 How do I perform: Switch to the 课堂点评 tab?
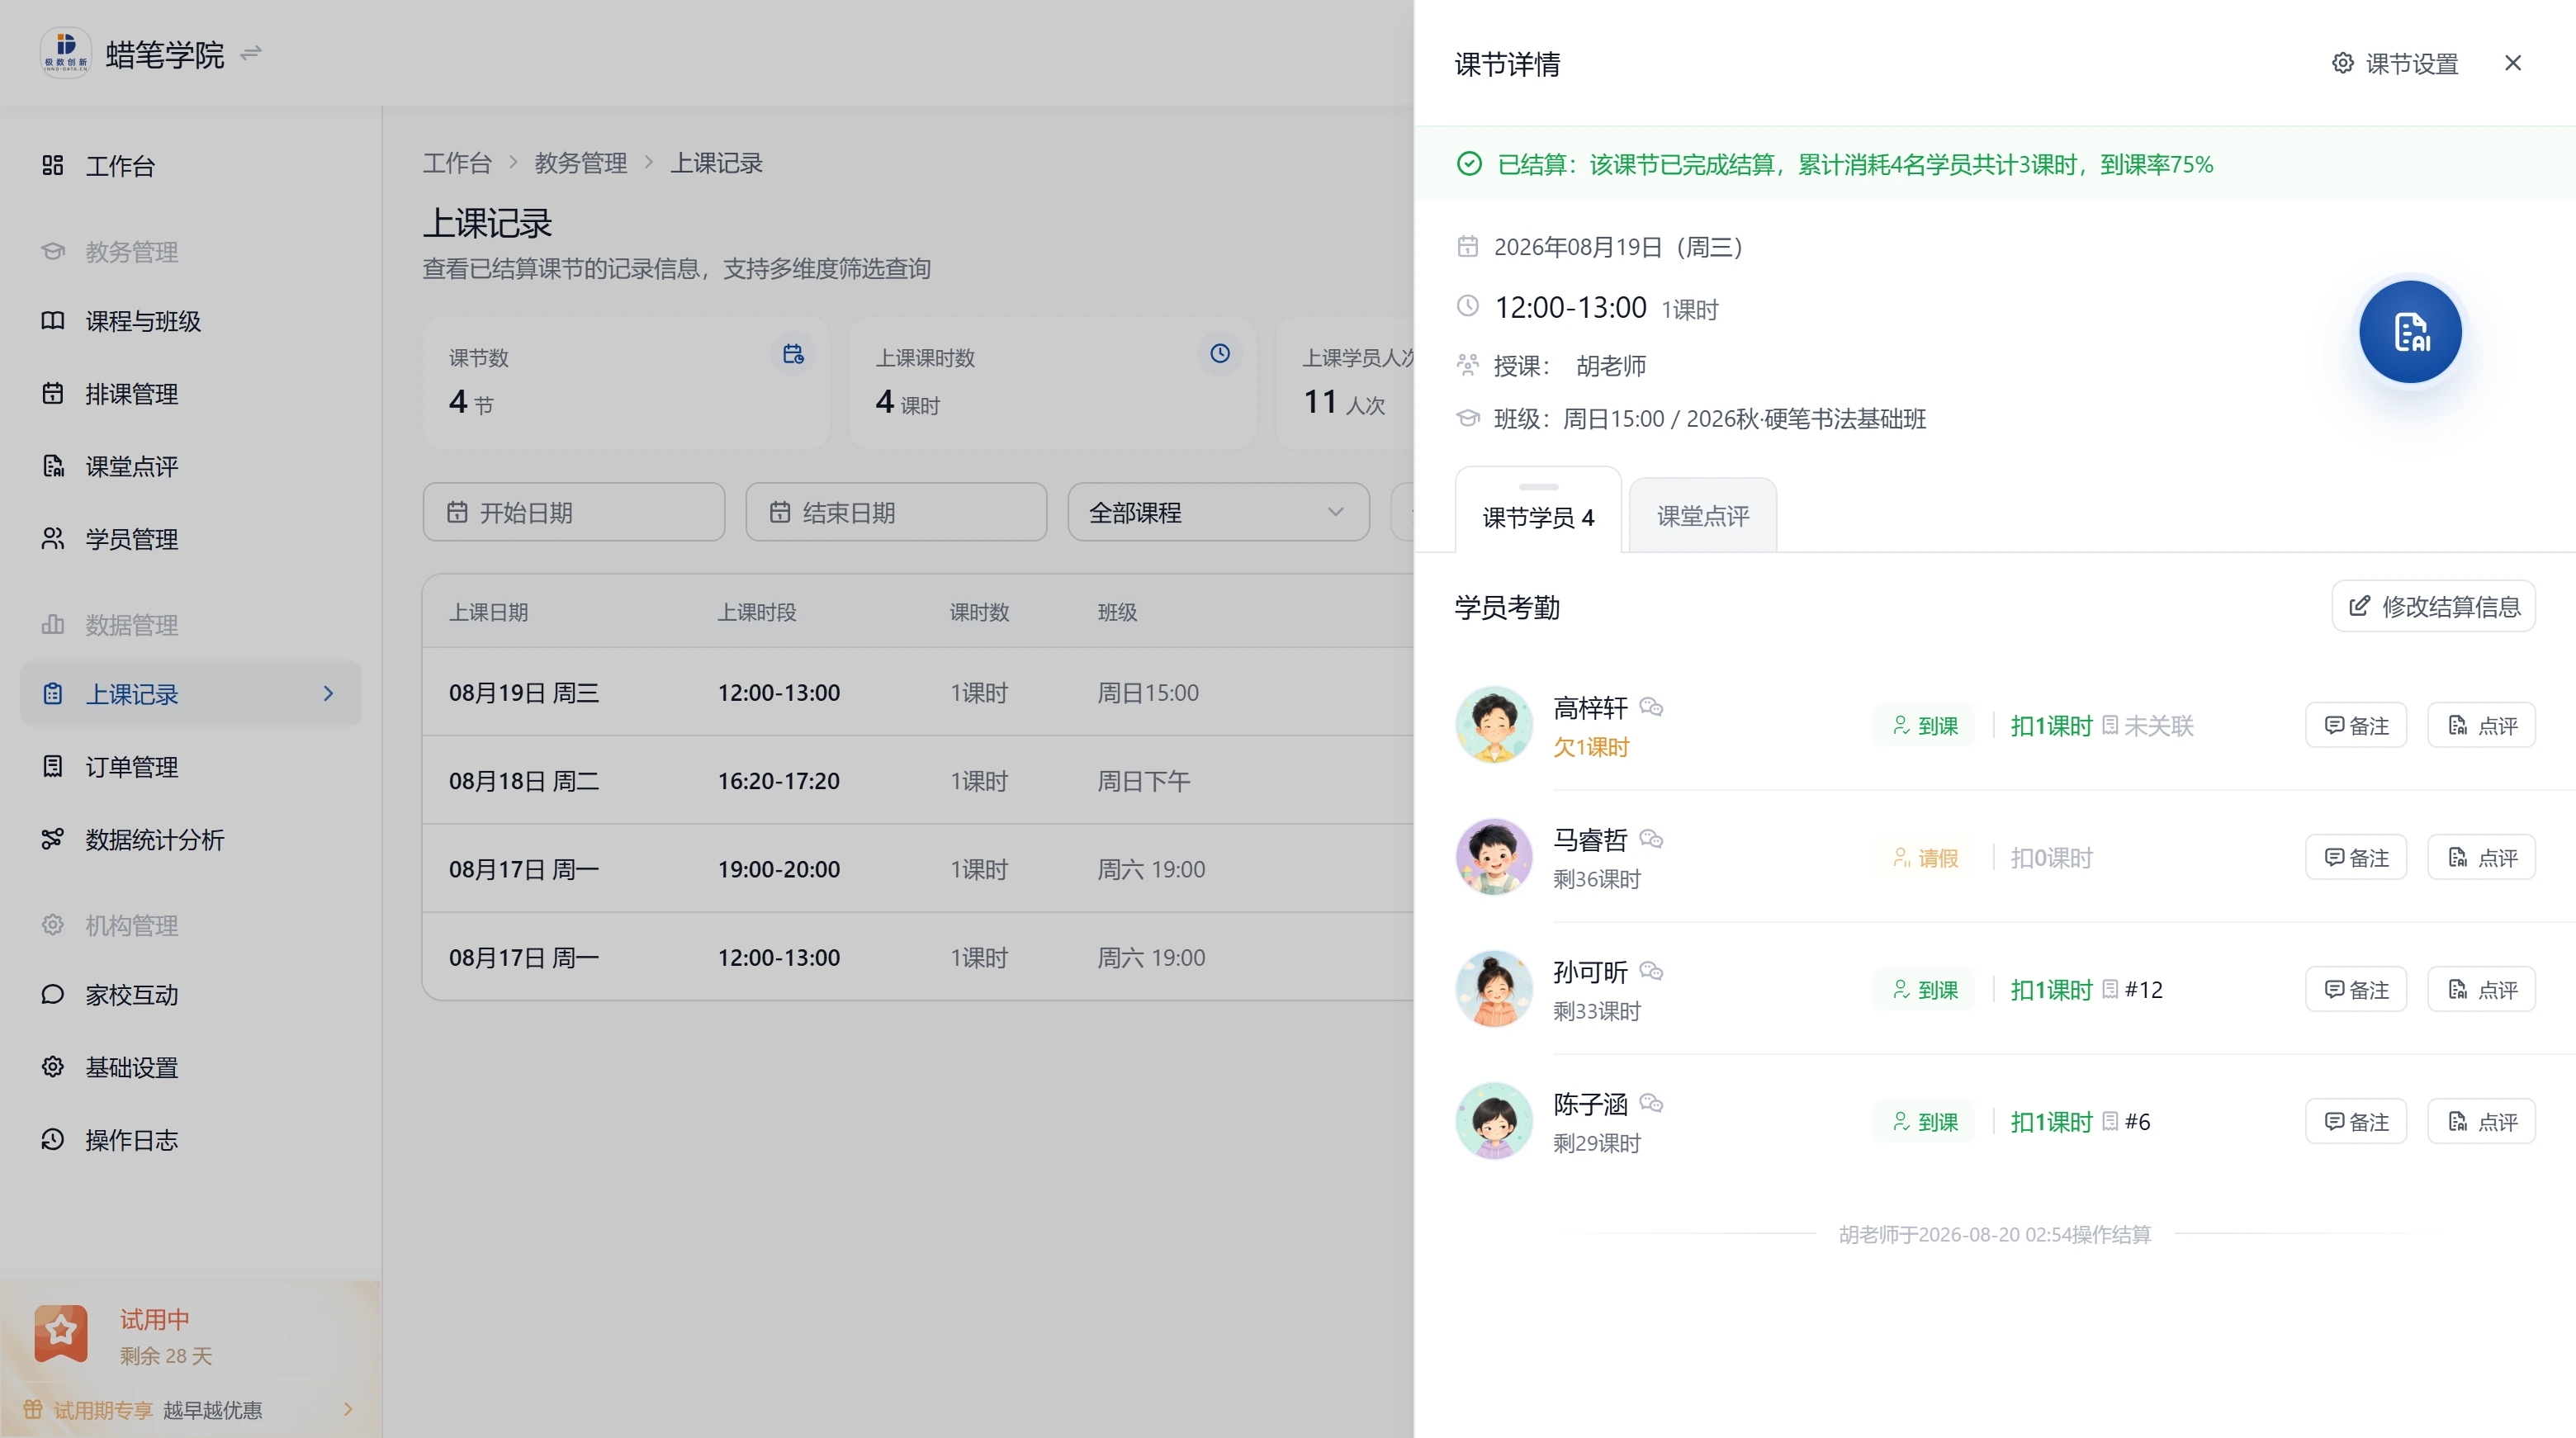click(1702, 516)
